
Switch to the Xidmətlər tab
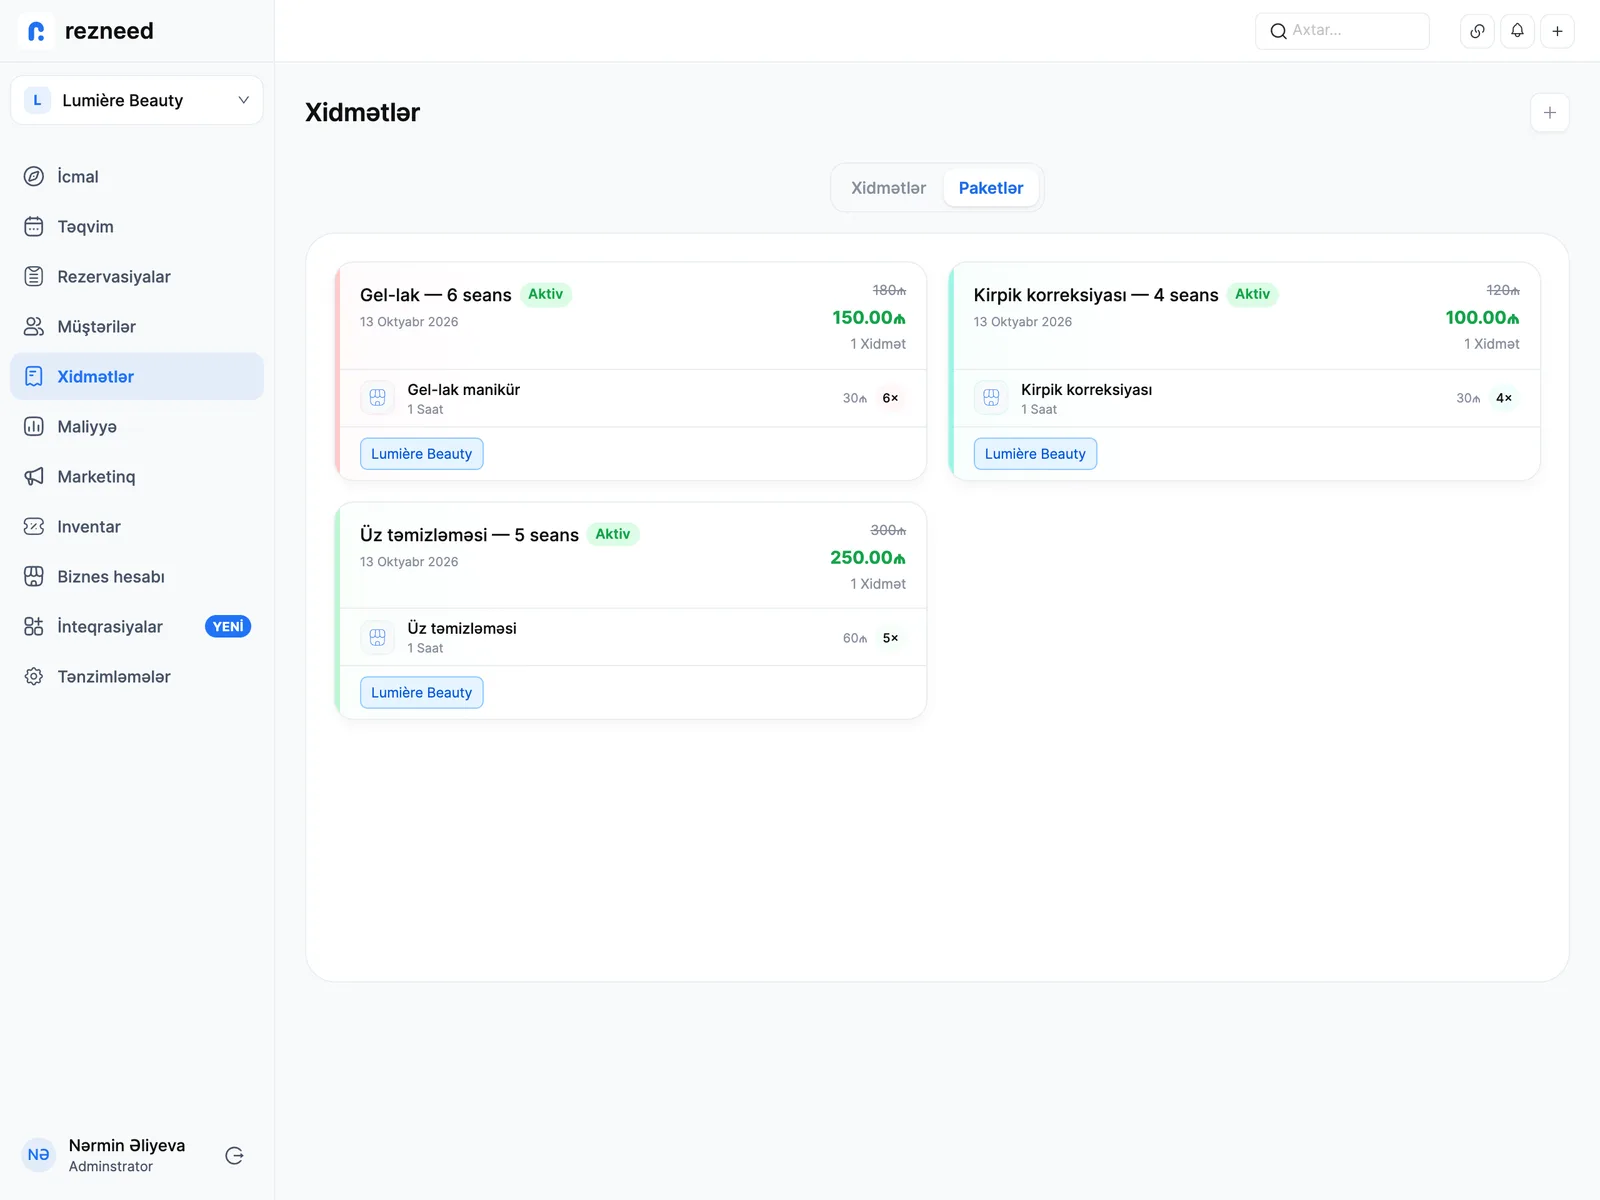coord(888,188)
